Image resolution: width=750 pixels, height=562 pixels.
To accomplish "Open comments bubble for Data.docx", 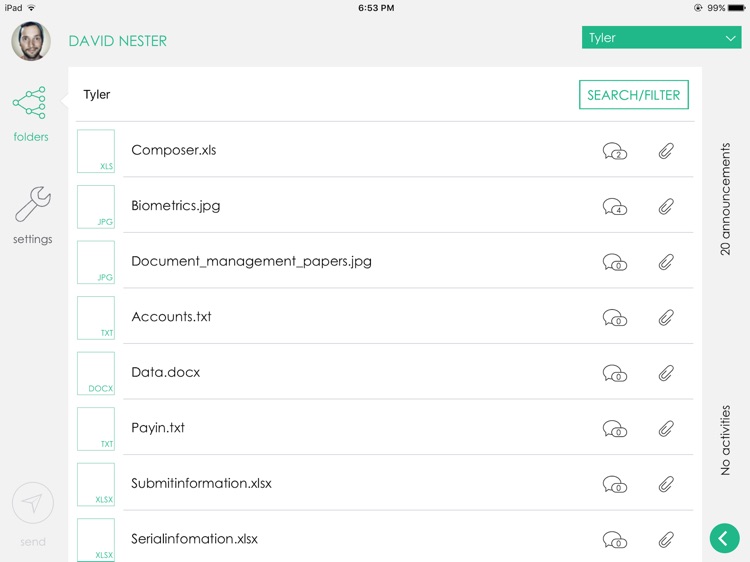I will pyautogui.click(x=615, y=373).
